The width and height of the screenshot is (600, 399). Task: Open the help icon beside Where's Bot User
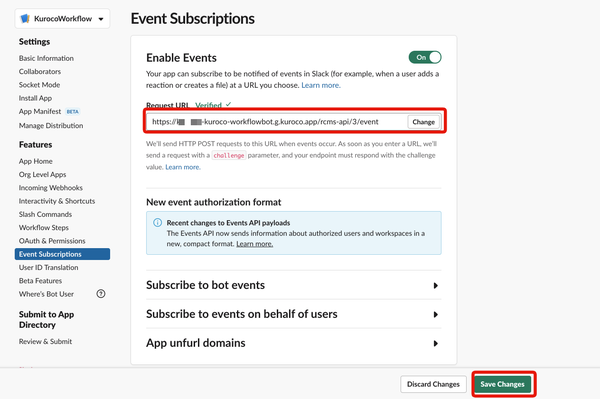pos(101,294)
